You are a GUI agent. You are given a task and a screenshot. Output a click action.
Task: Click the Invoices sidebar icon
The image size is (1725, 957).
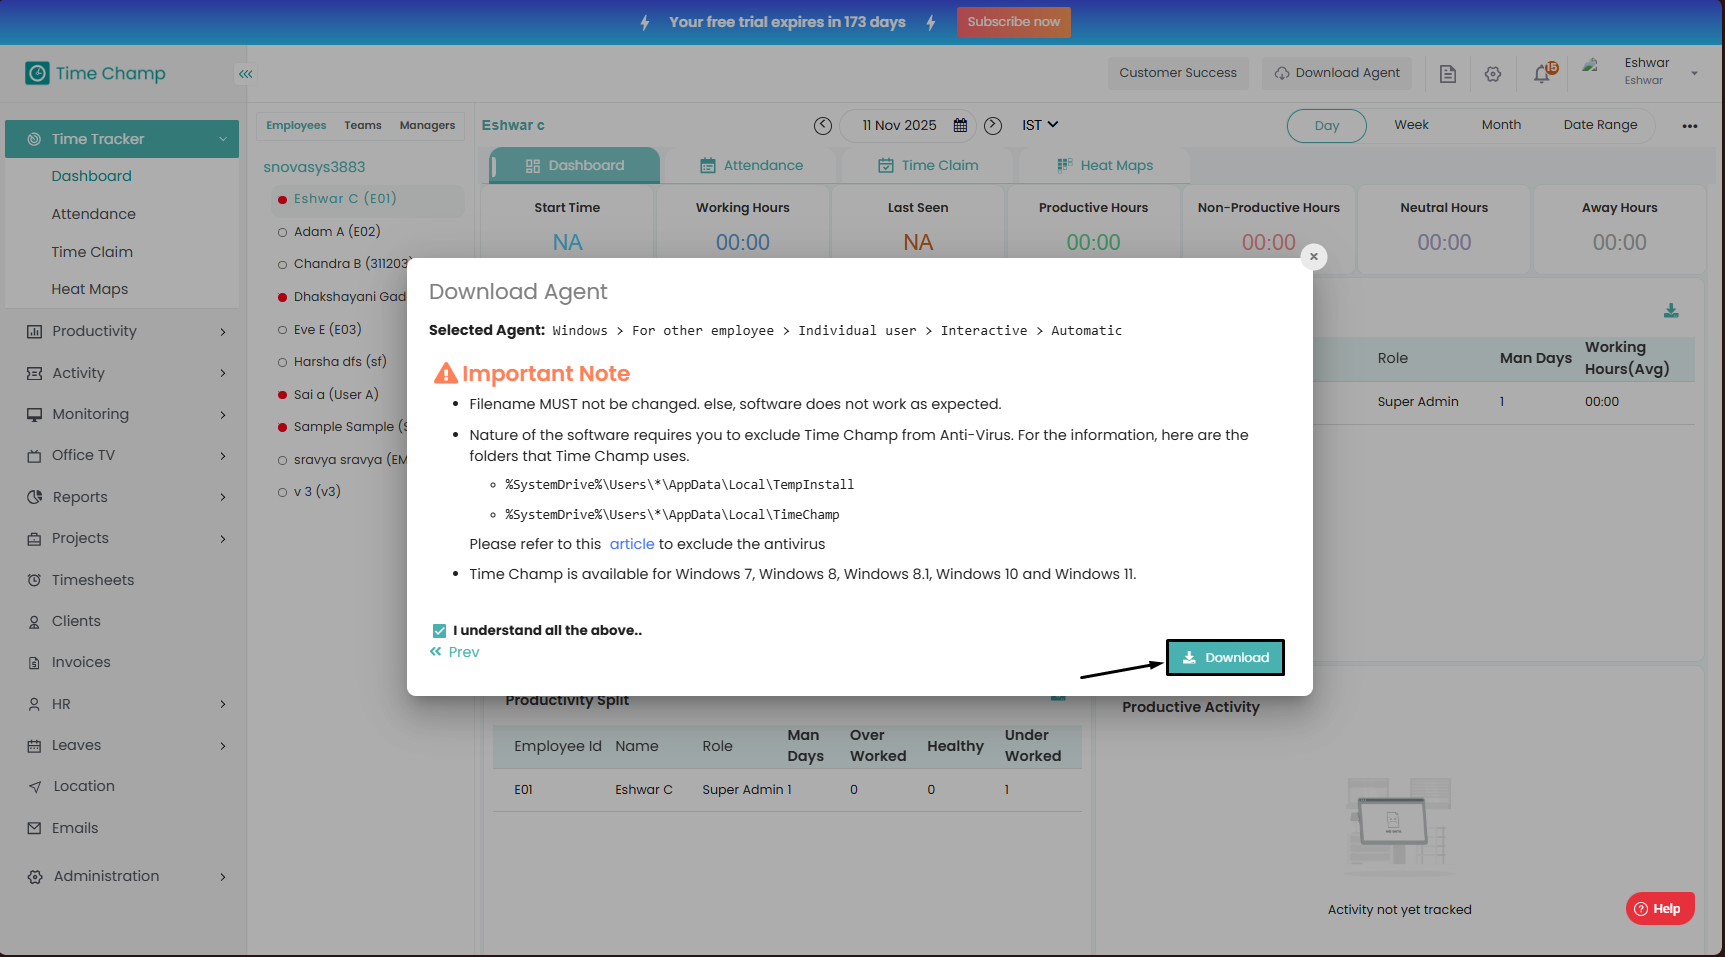[x=35, y=663]
